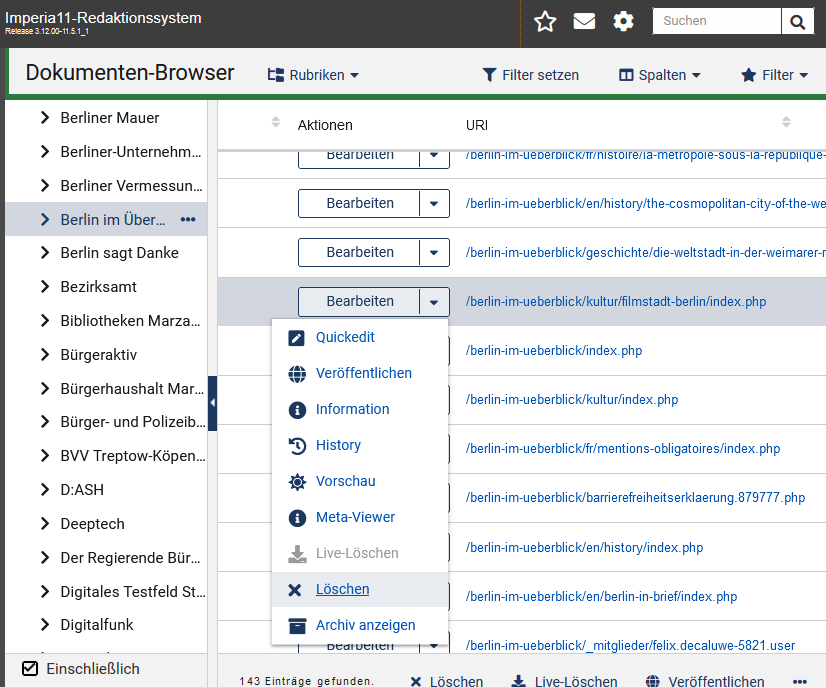This screenshot has height=688, width=826.
Task: Open the messages envelope icon
Action: coord(584,22)
